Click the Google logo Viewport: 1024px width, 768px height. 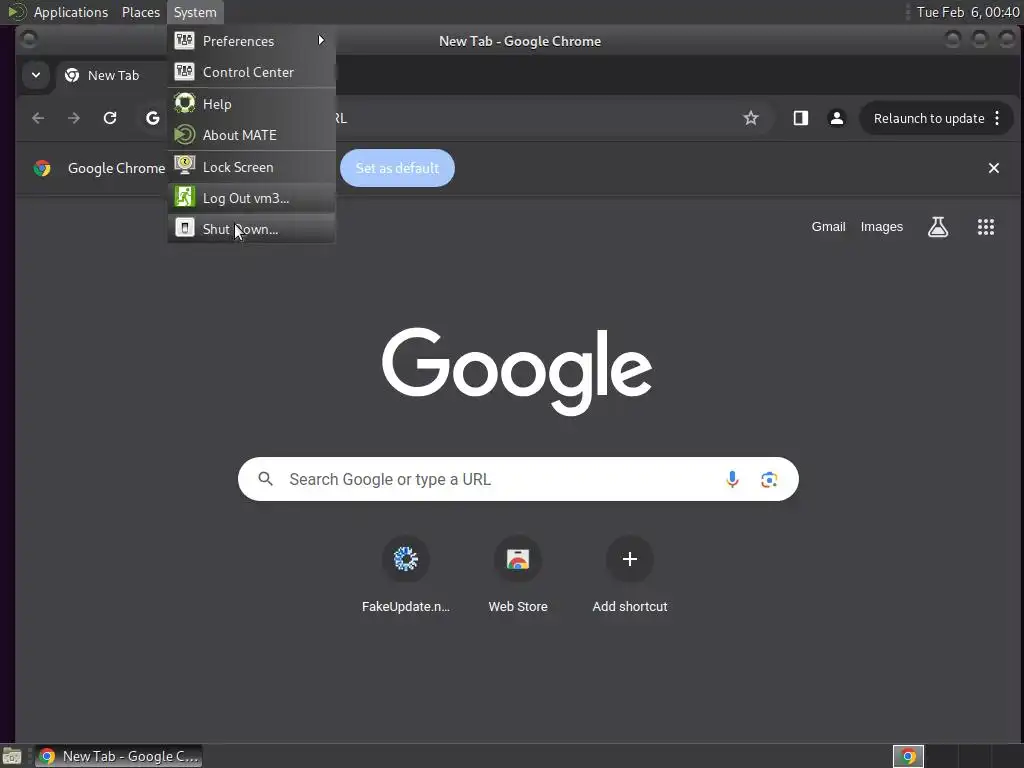(517, 371)
